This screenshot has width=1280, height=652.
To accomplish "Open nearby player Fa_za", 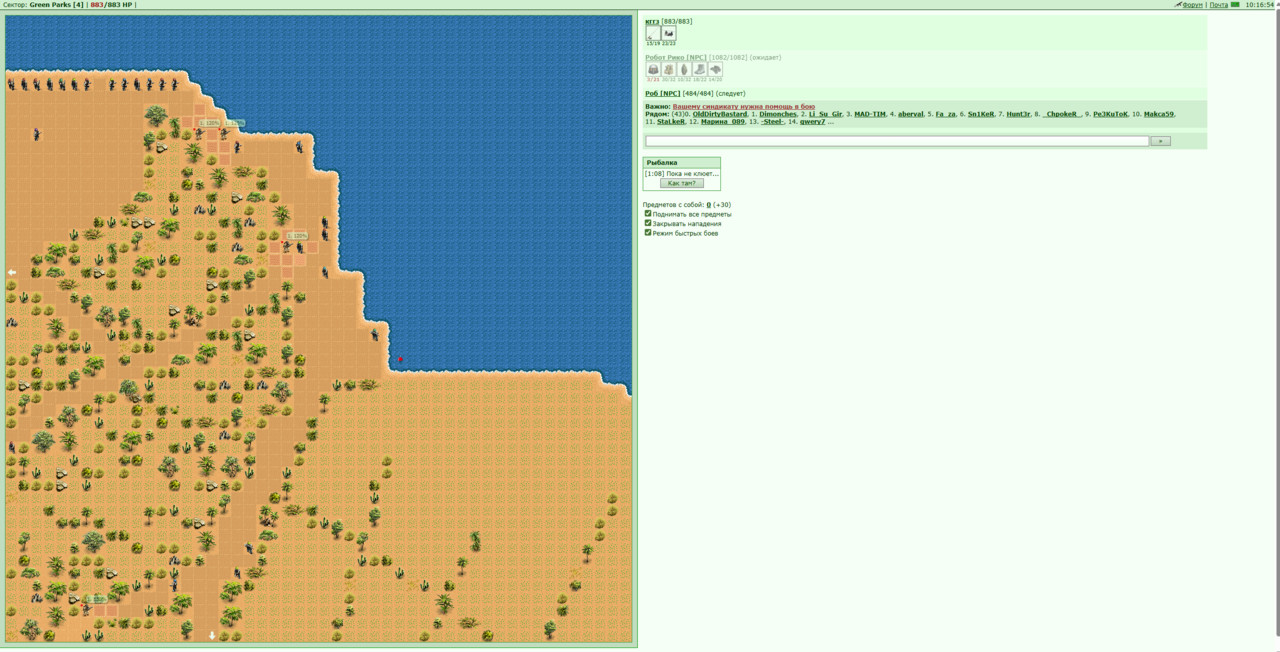I will click(x=946, y=114).
